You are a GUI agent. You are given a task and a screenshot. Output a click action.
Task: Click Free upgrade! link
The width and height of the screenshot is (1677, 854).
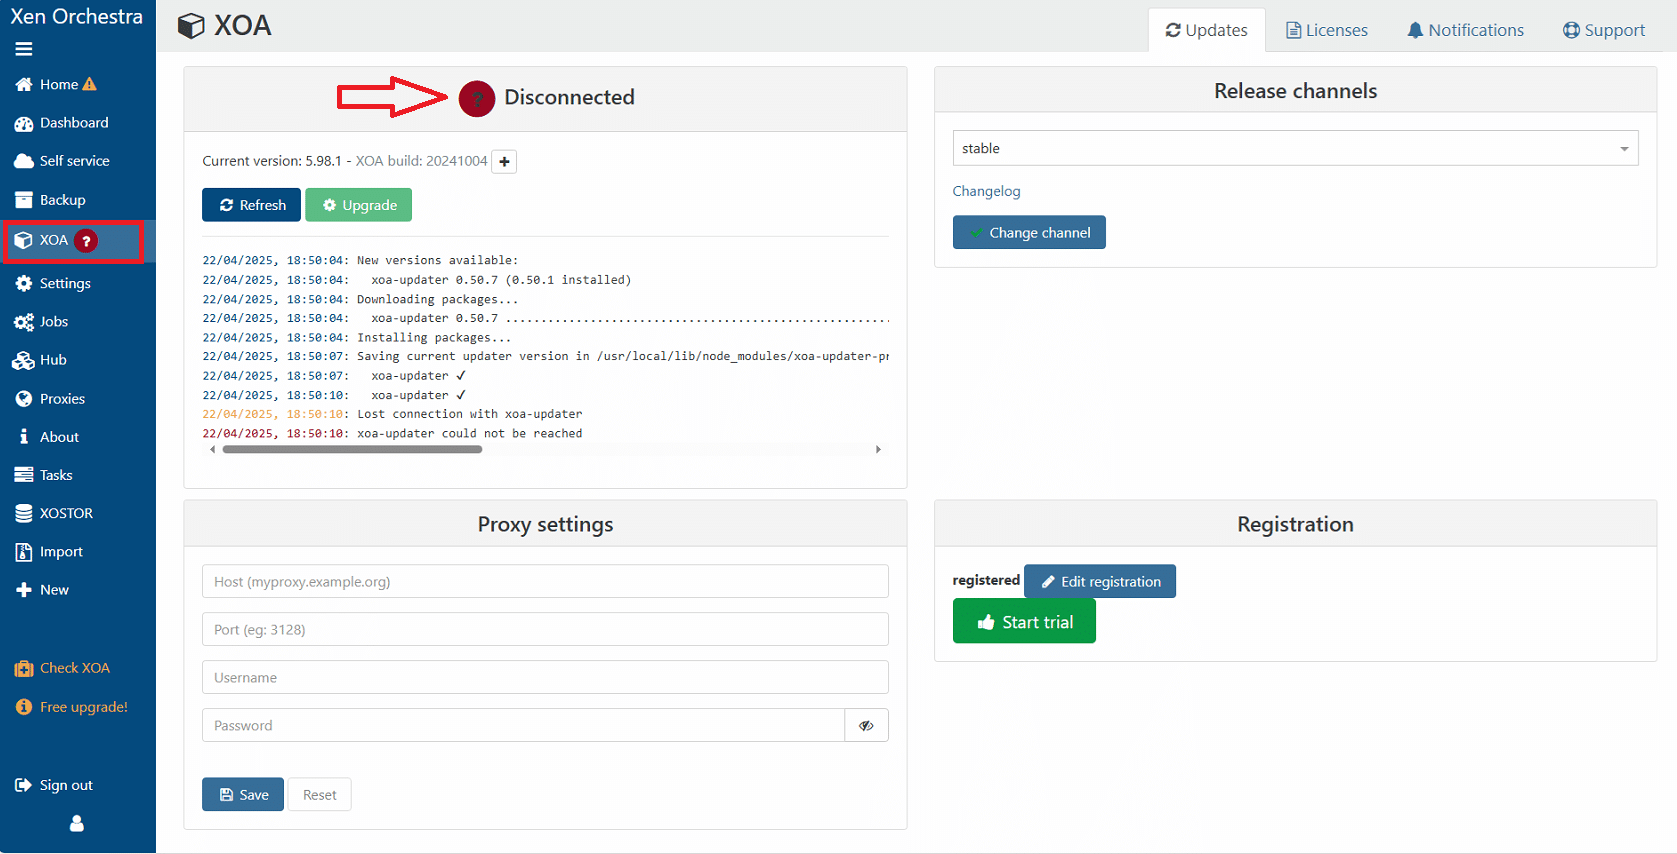tap(72, 707)
